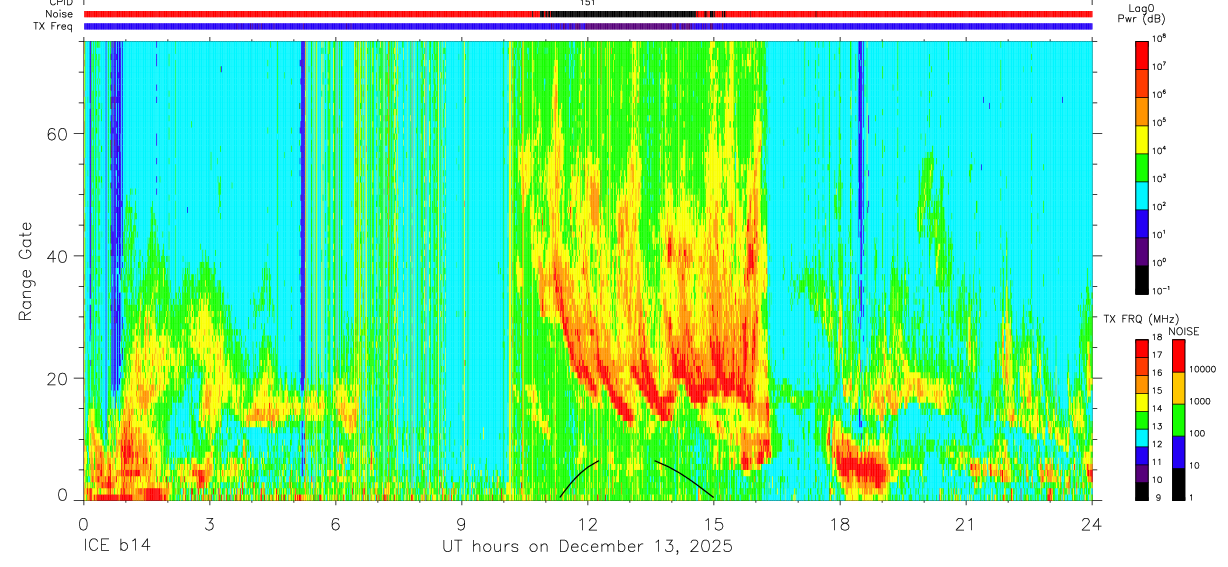Click the 100 label on the NOISE legend

(x=1198, y=433)
